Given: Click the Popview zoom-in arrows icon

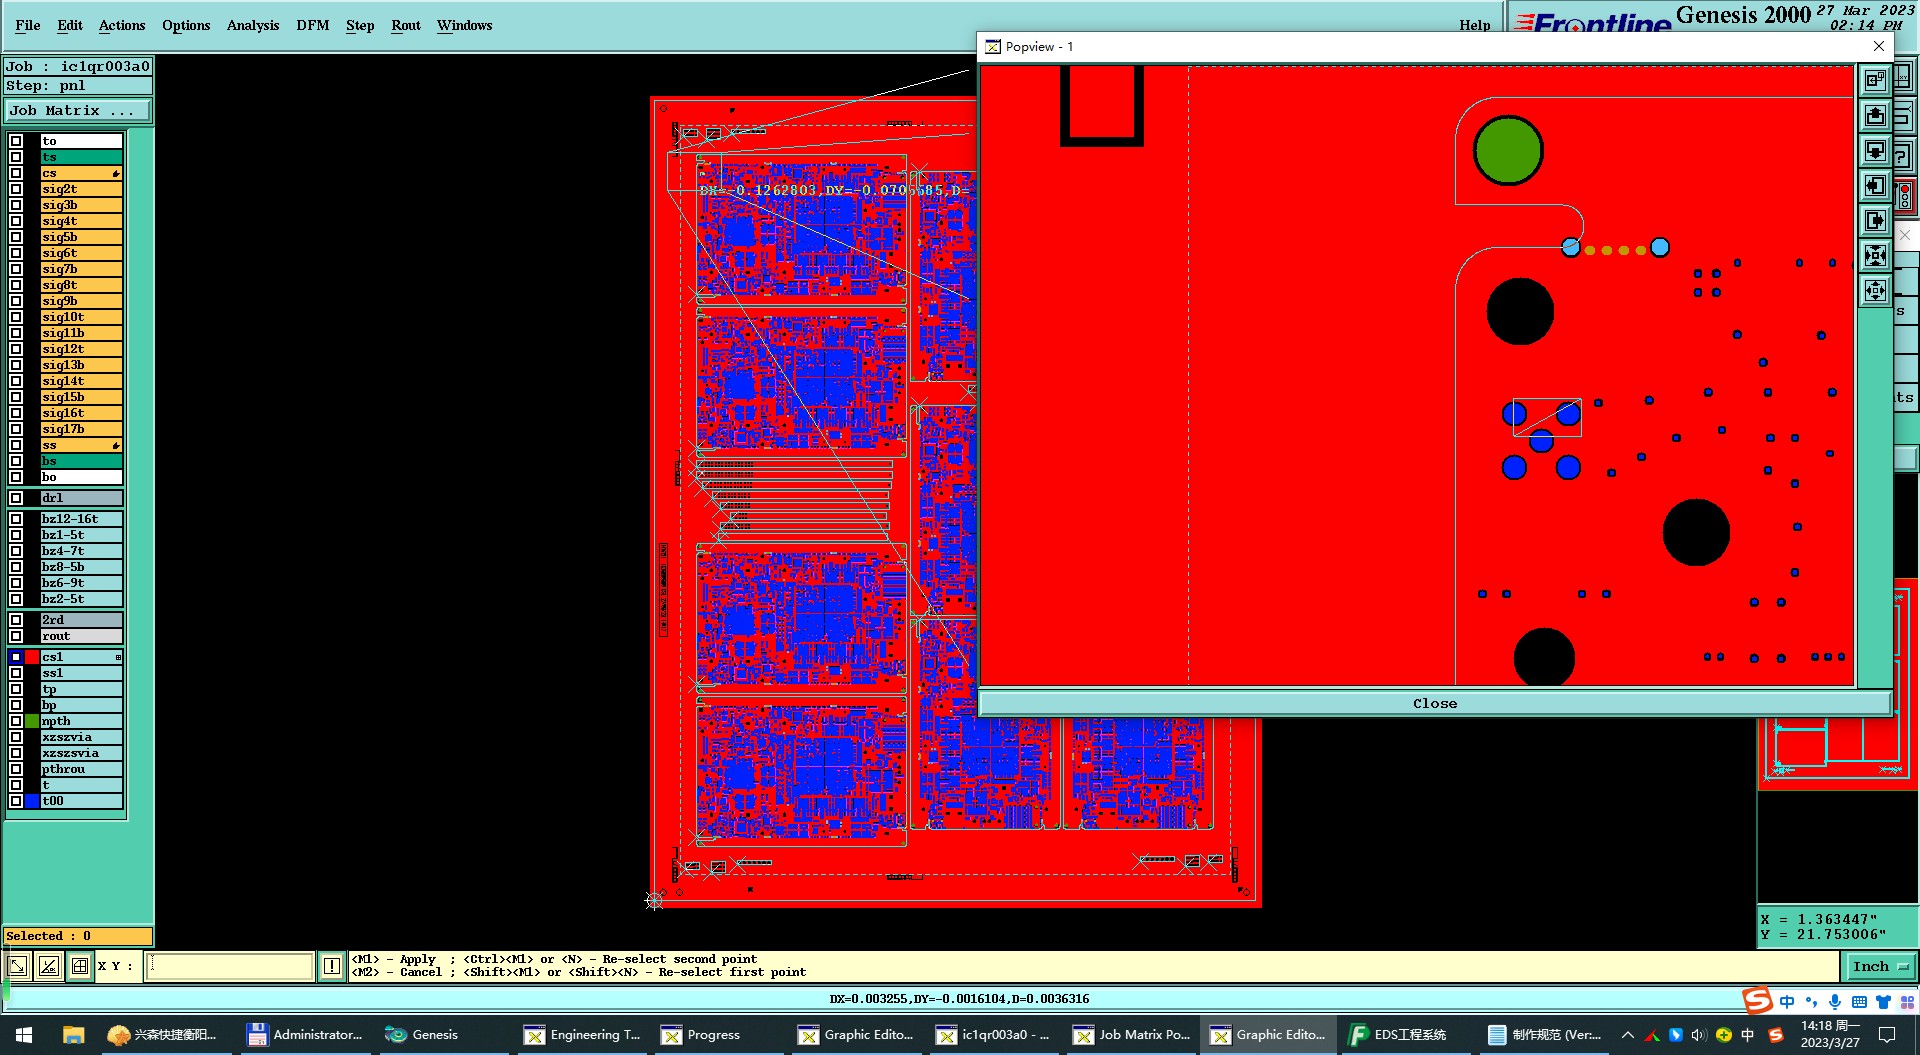Looking at the screenshot, I should pos(1875,256).
